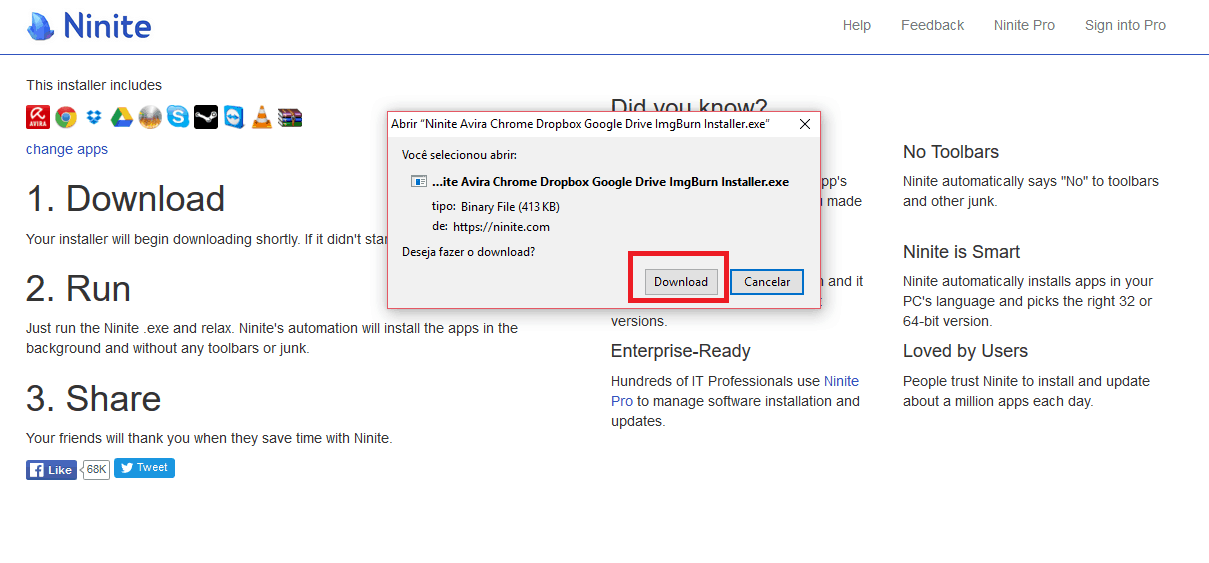Click the ImgBurn disc icon
This screenshot has width=1209, height=563.
pos(150,117)
